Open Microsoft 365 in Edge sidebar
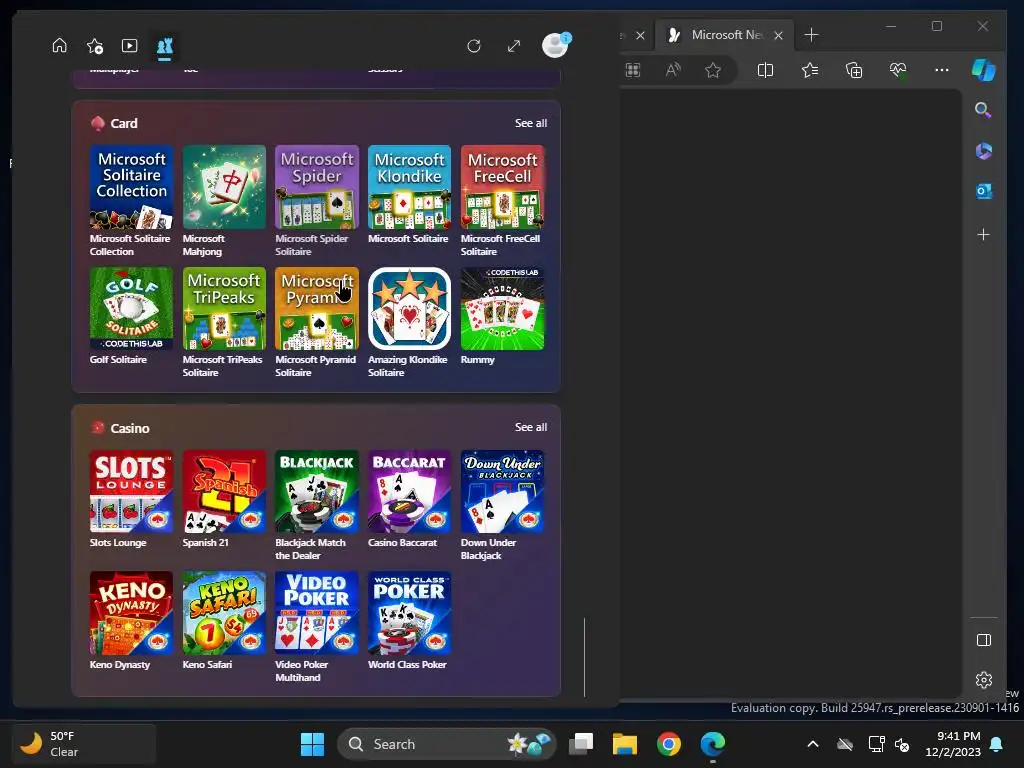This screenshot has width=1024, height=768. pyautogui.click(x=984, y=151)
